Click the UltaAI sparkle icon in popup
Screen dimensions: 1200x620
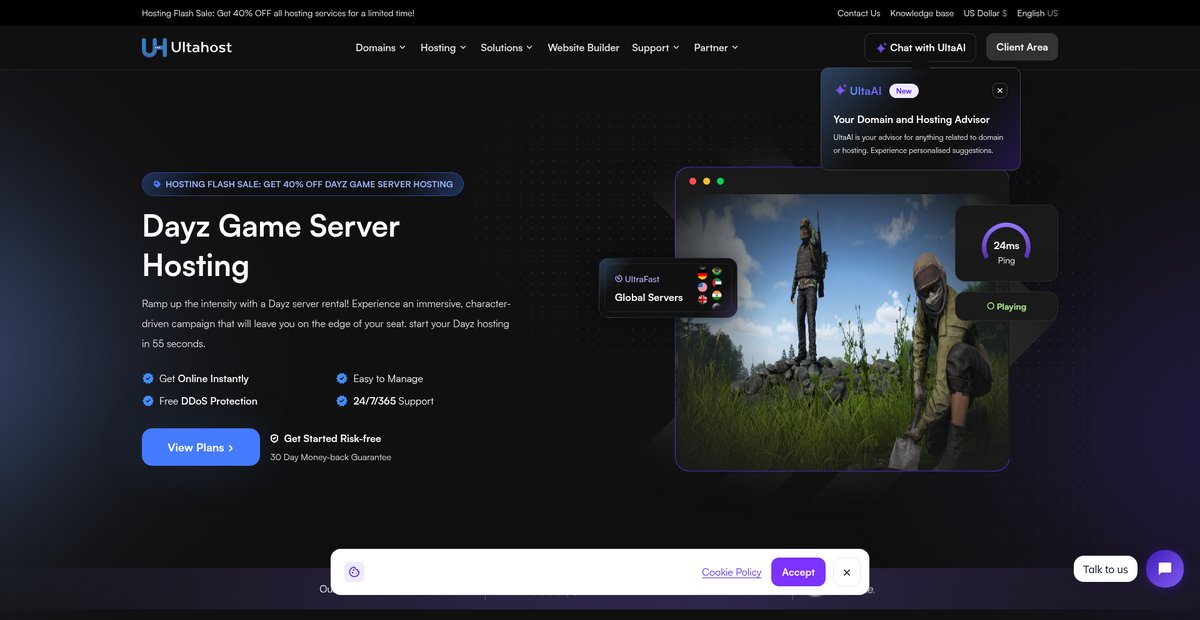pos(840,90)
